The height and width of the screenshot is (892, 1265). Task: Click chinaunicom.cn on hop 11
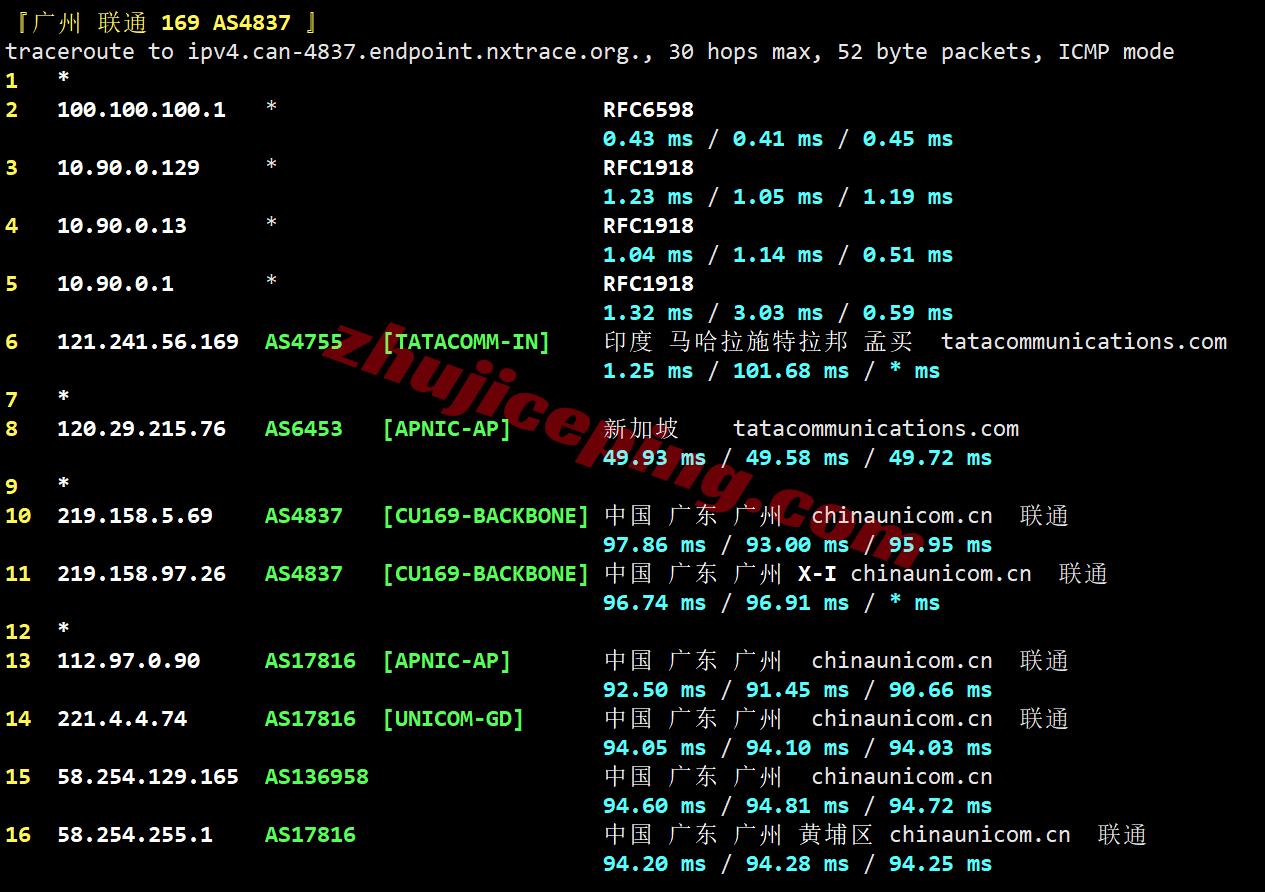[941, 574]
